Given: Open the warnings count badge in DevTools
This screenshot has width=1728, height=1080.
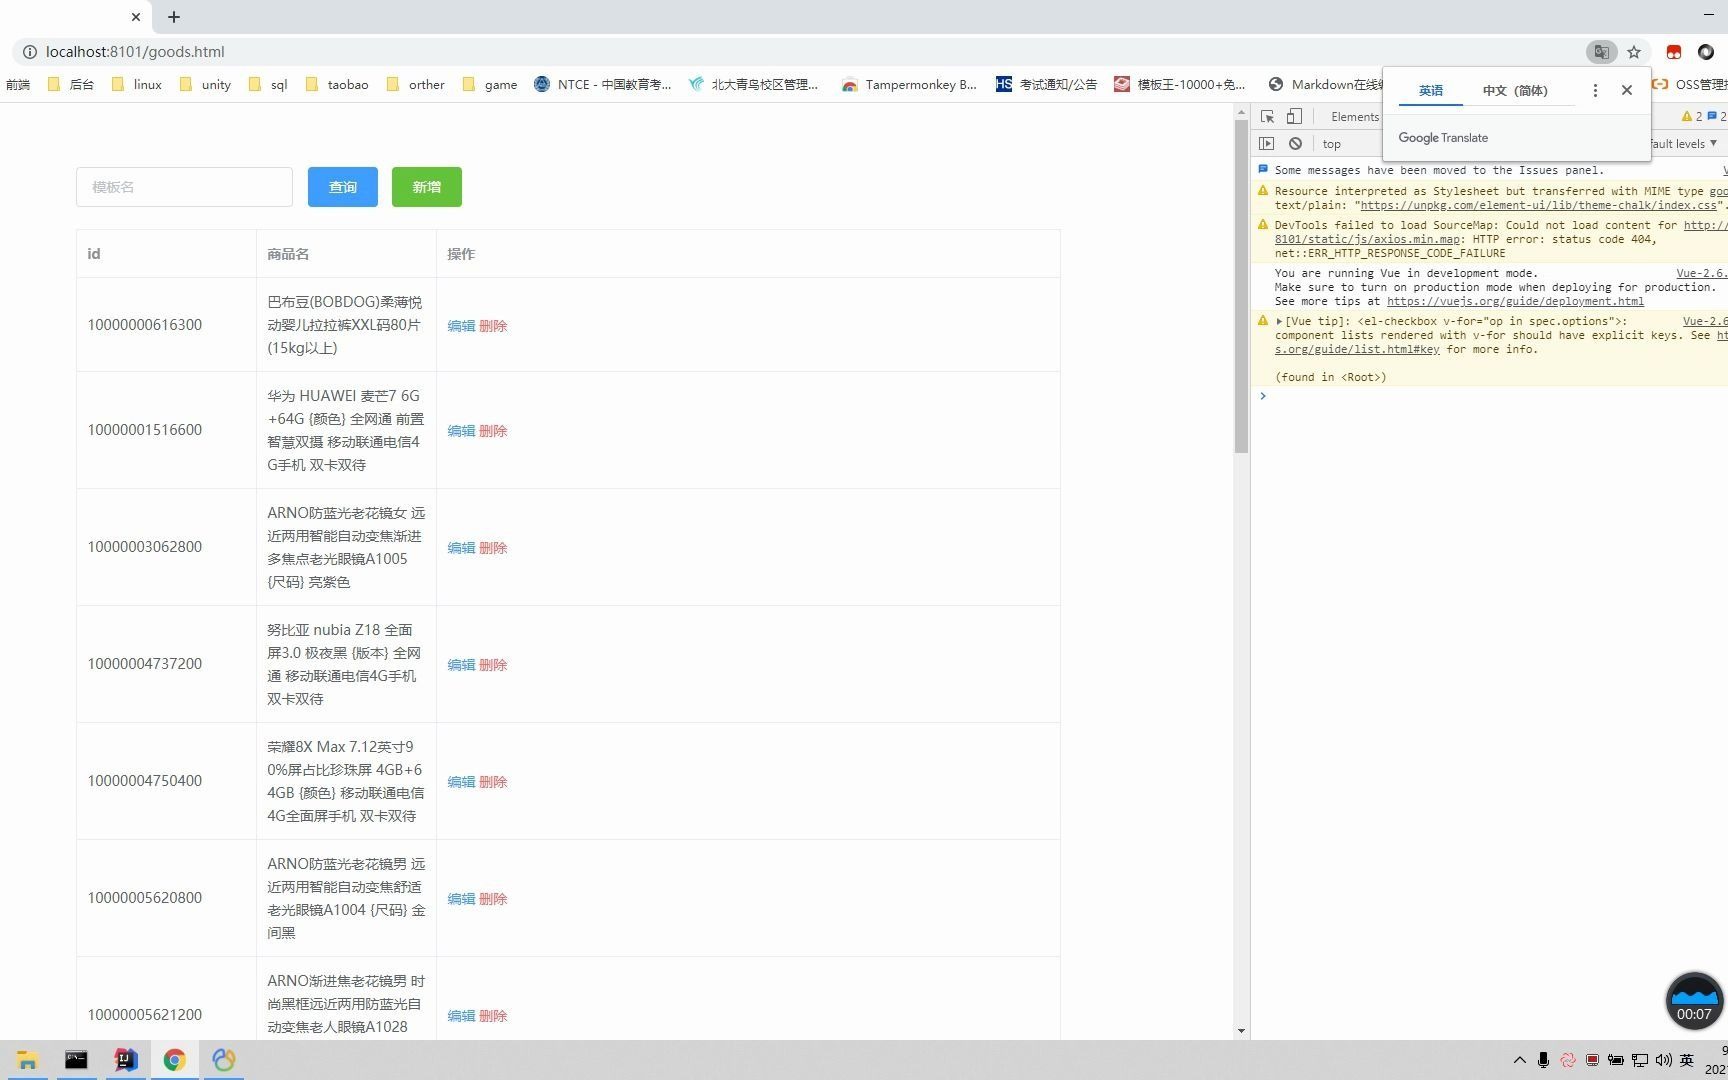Looking at the screenshot, I should click(x=1692, y=117).
